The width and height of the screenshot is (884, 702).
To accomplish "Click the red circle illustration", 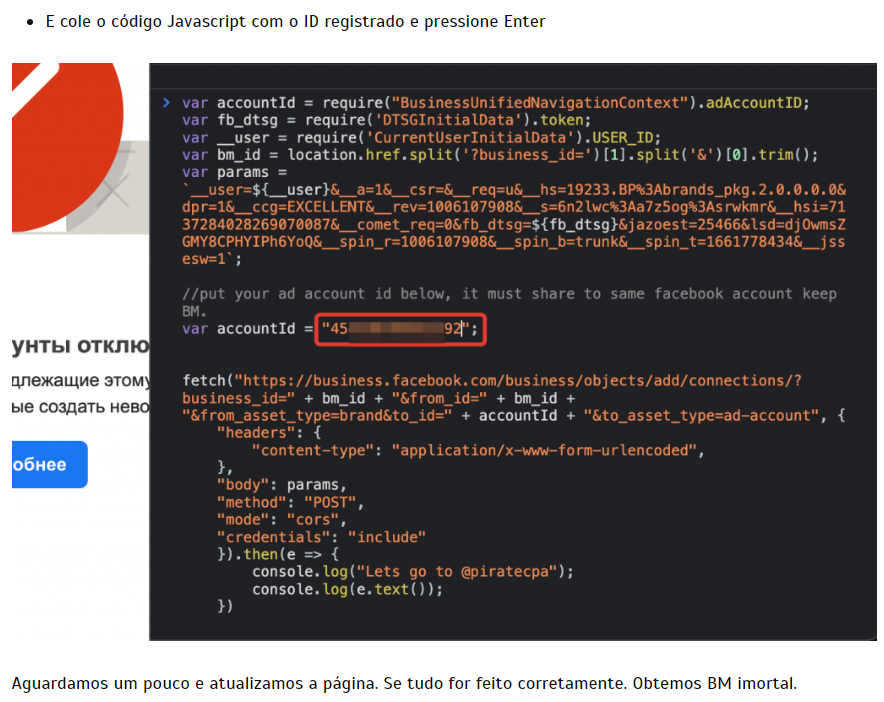I will [68, 147].
